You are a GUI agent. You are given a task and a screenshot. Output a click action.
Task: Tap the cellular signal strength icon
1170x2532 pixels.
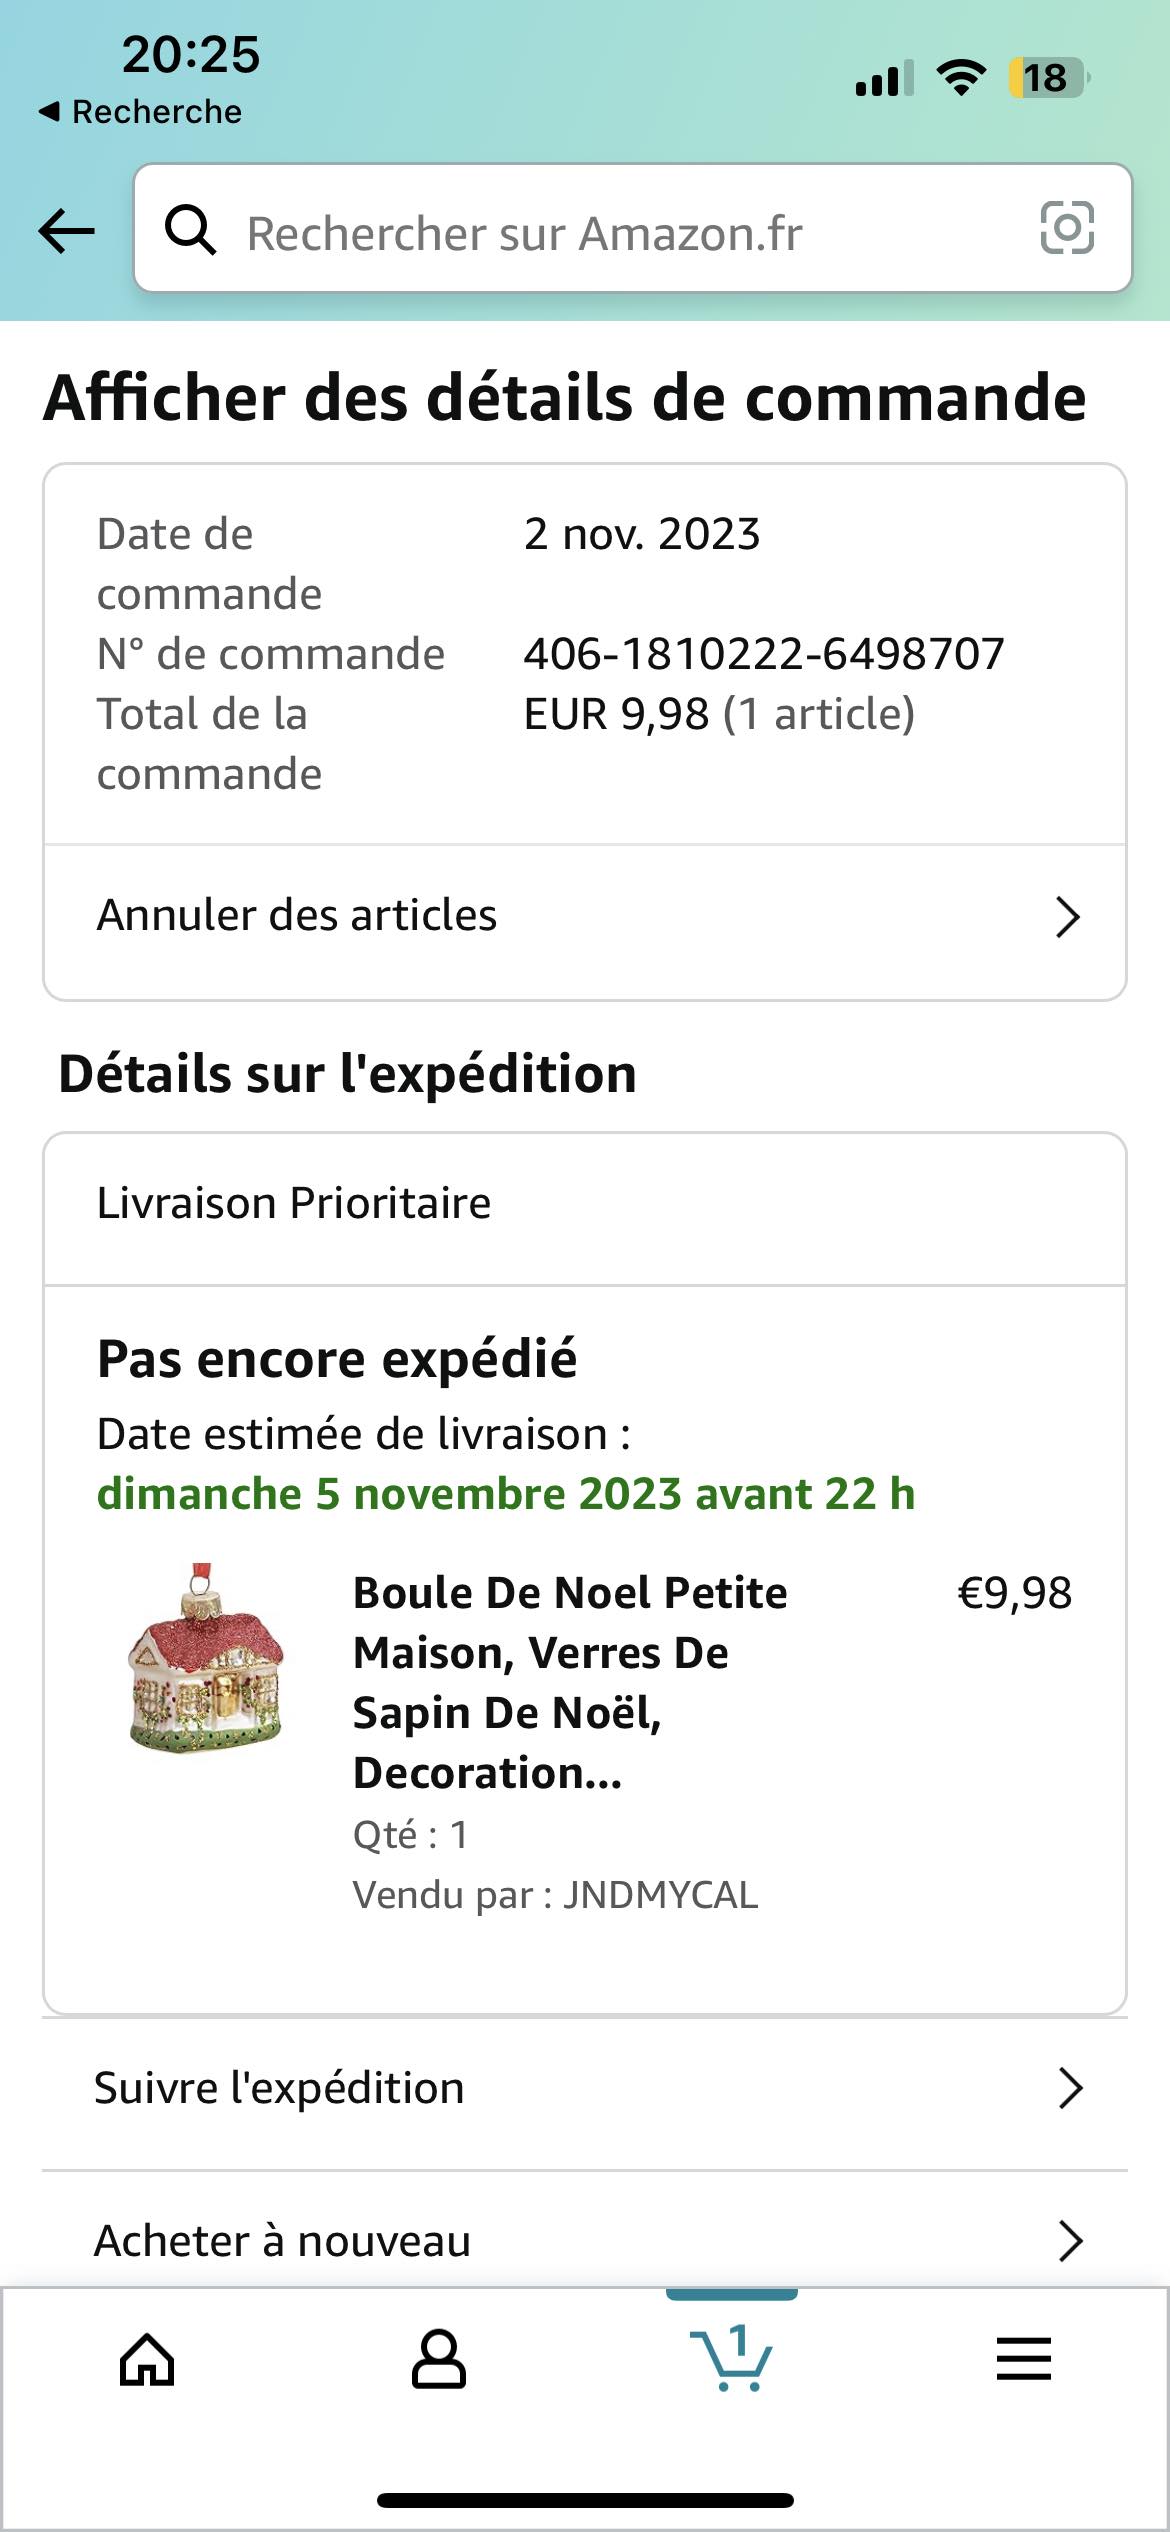(x=884, y=78)
